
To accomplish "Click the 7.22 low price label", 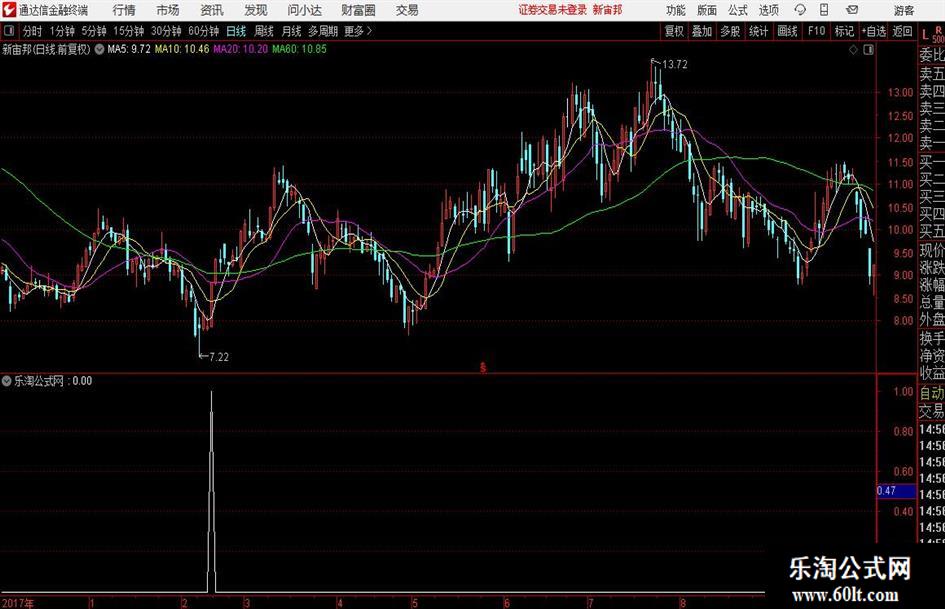I will (219, 357).
